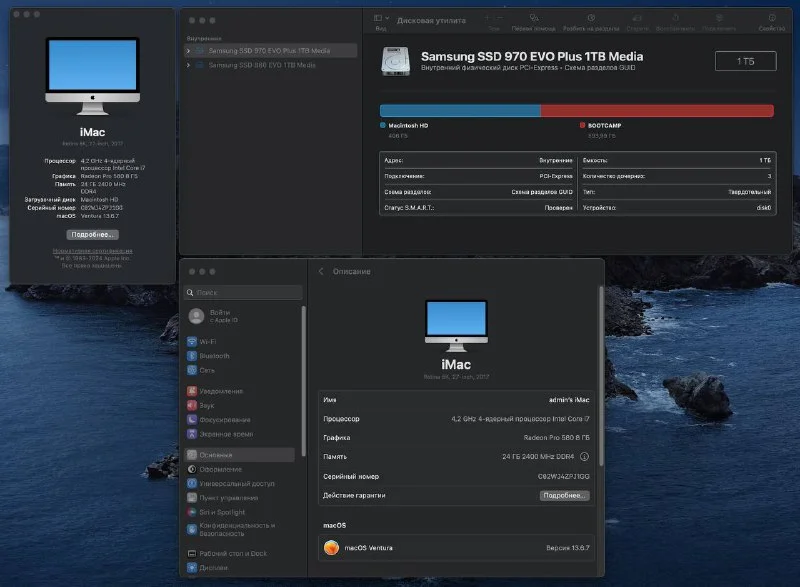
Task: Select Рабочий стол и Dock sidebar item
Action: [x=232, y=553]
